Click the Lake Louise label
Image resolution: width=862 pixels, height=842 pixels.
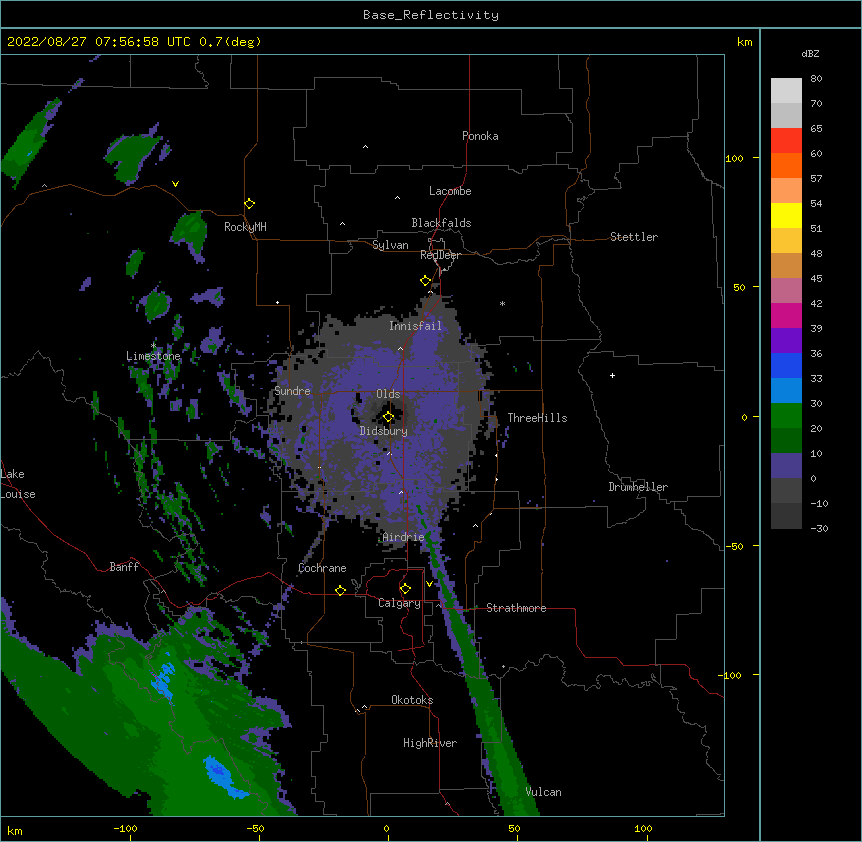[18, 484]
